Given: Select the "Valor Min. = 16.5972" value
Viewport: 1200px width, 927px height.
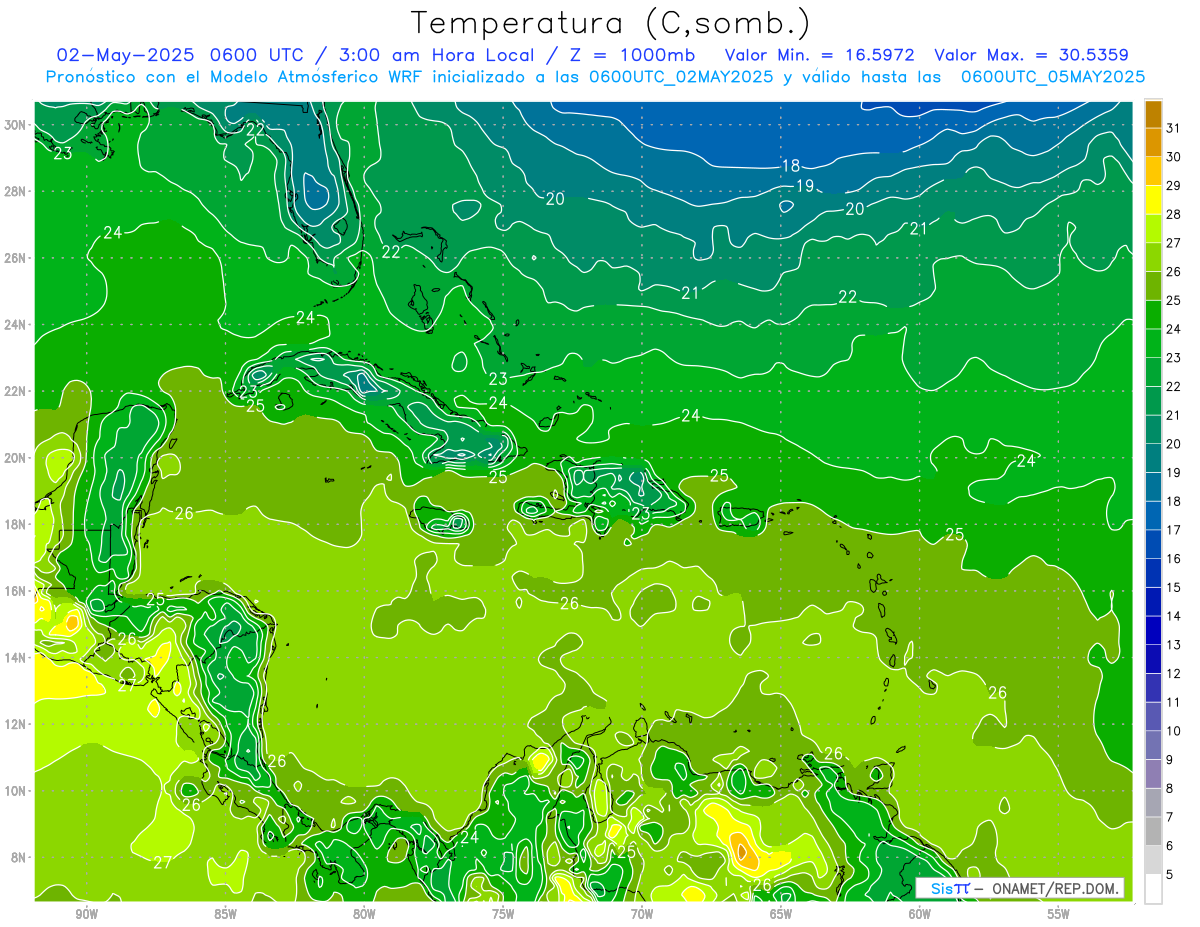Looking at the screenshot, I should coord(818,55).
